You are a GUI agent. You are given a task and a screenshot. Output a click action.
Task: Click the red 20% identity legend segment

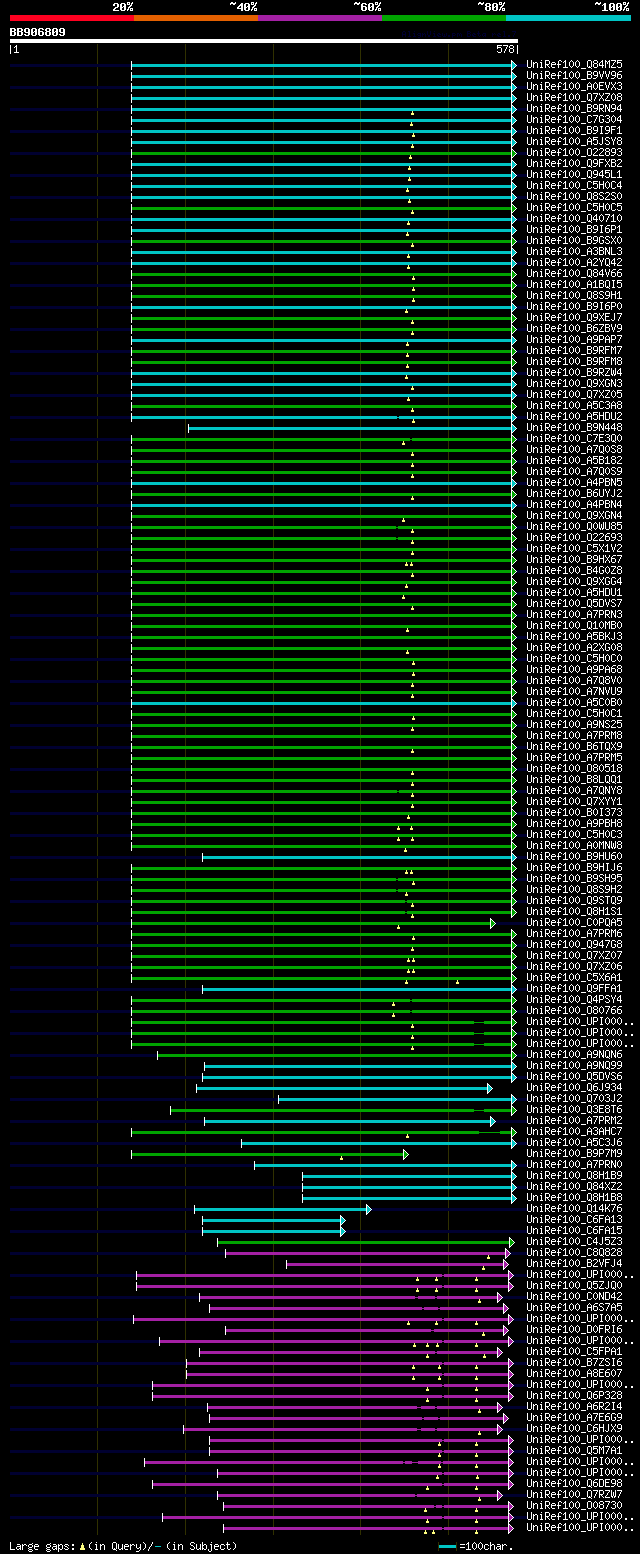pyautogui.click(x=71, y=17)
